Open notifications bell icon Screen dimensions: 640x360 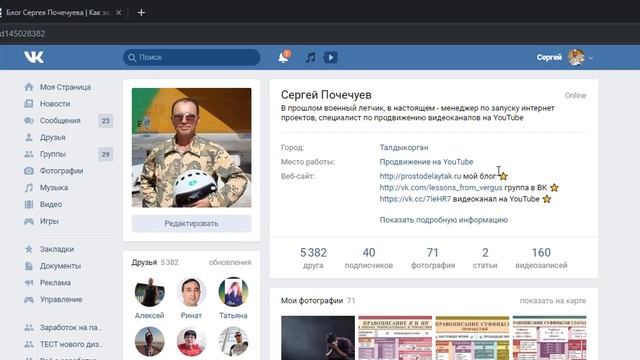(283, 57)
